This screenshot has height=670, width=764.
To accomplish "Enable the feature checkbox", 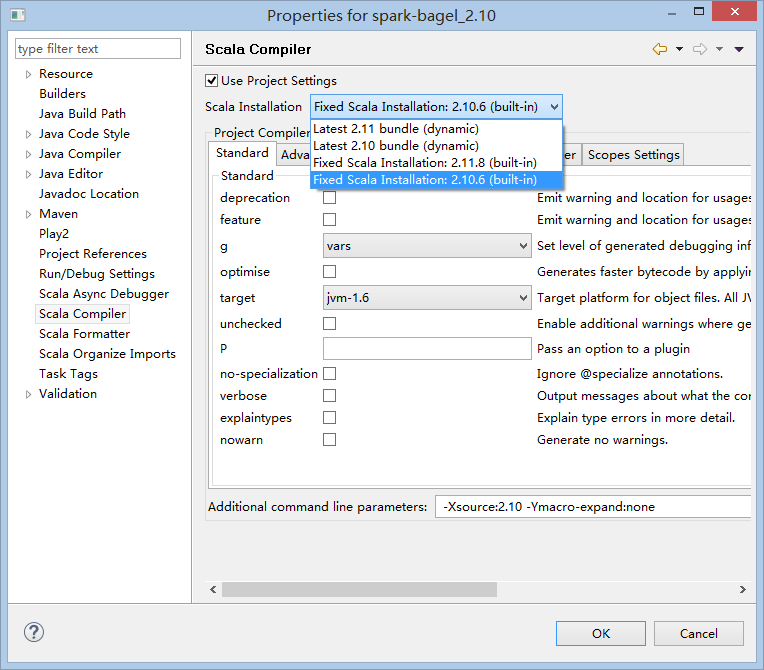I will (329, 220).
